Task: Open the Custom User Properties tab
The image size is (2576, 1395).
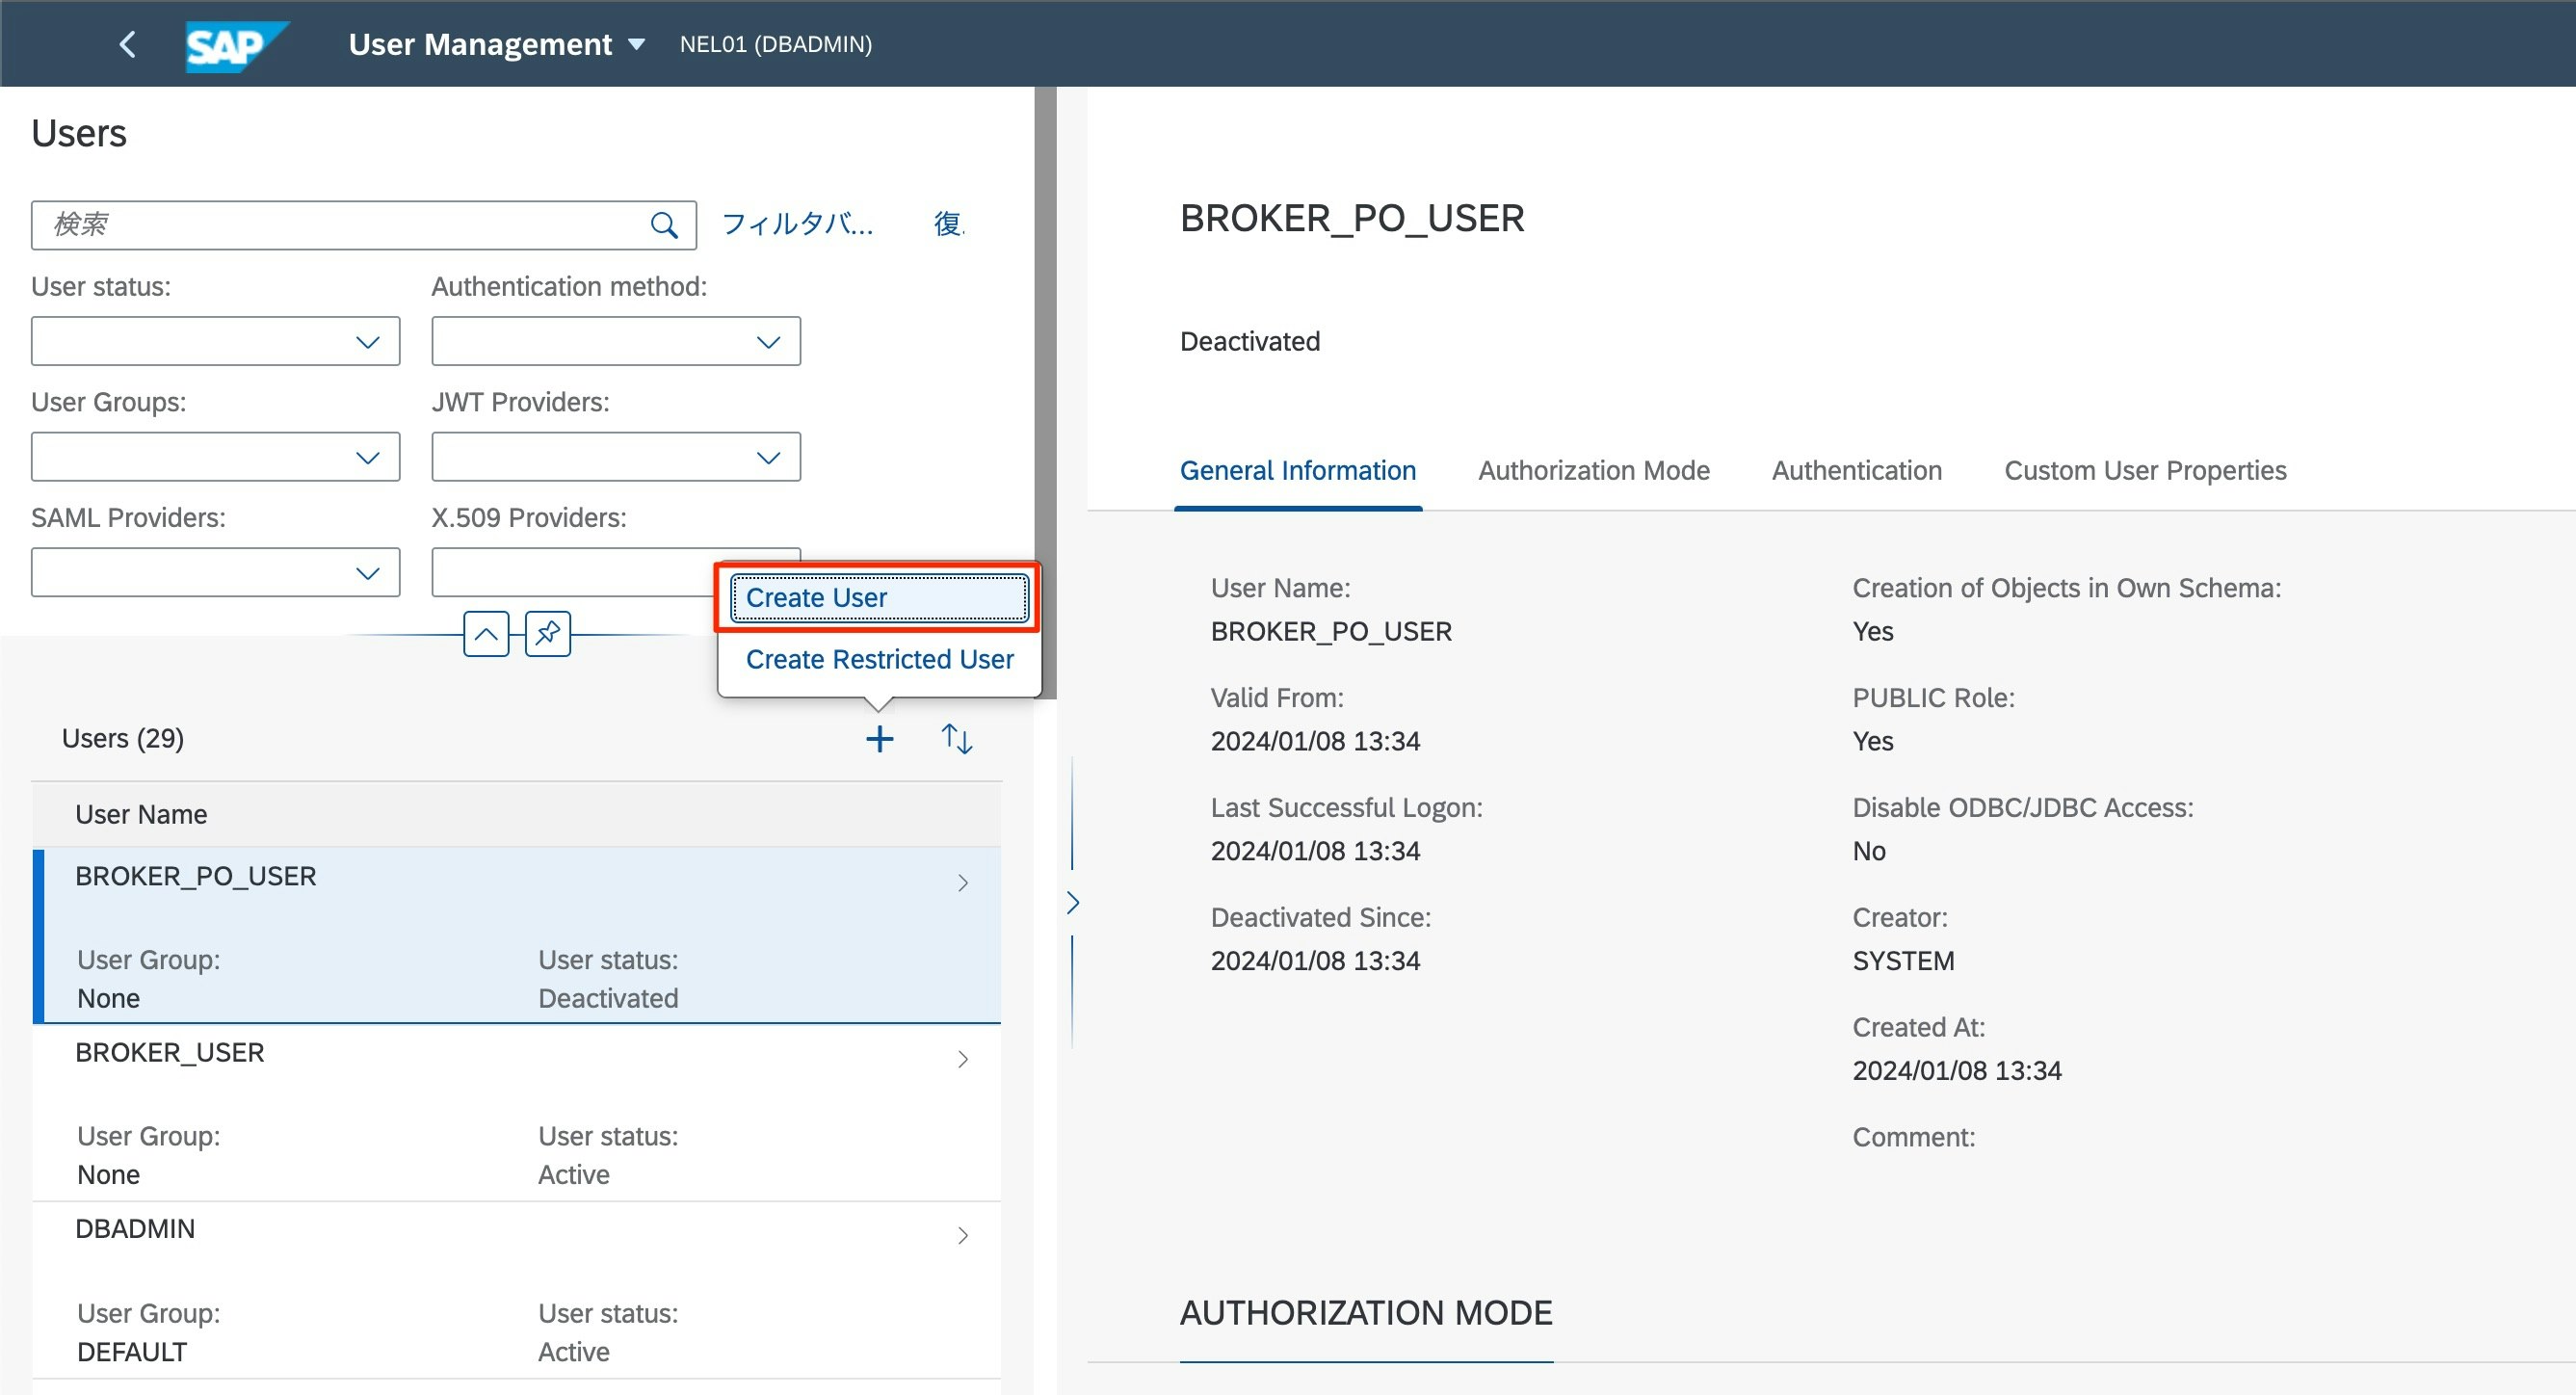Action: point(2145,470)
